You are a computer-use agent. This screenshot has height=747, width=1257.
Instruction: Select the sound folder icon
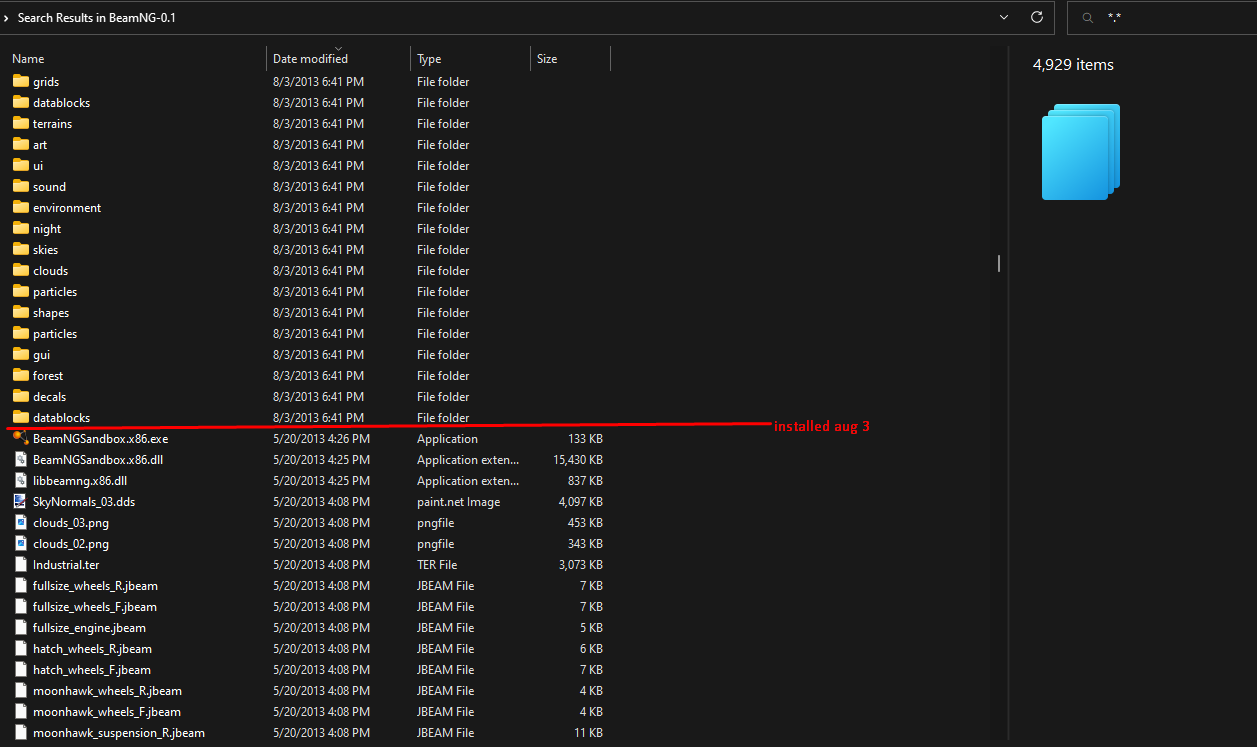pos(21,186)
